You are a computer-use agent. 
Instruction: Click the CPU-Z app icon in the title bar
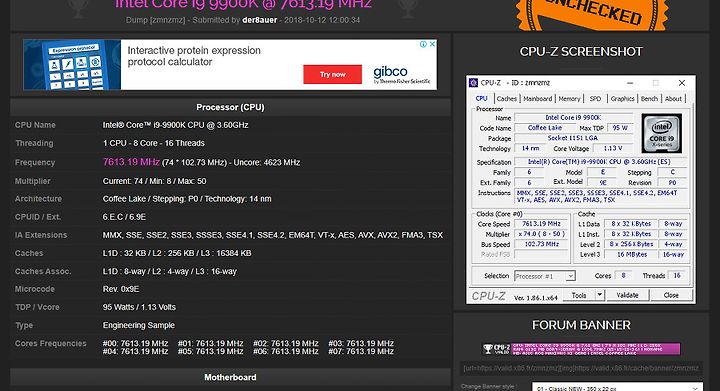(473, 83)
